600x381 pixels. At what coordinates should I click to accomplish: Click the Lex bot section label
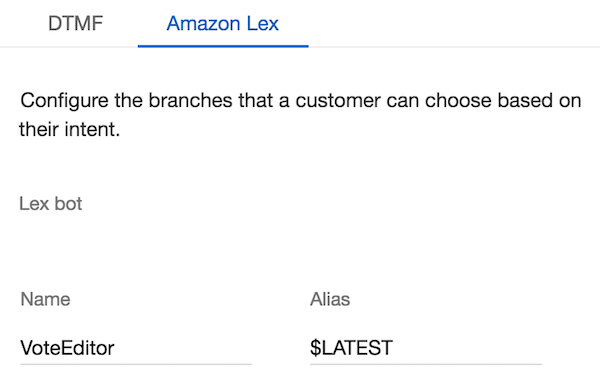(x=51, y=204)
